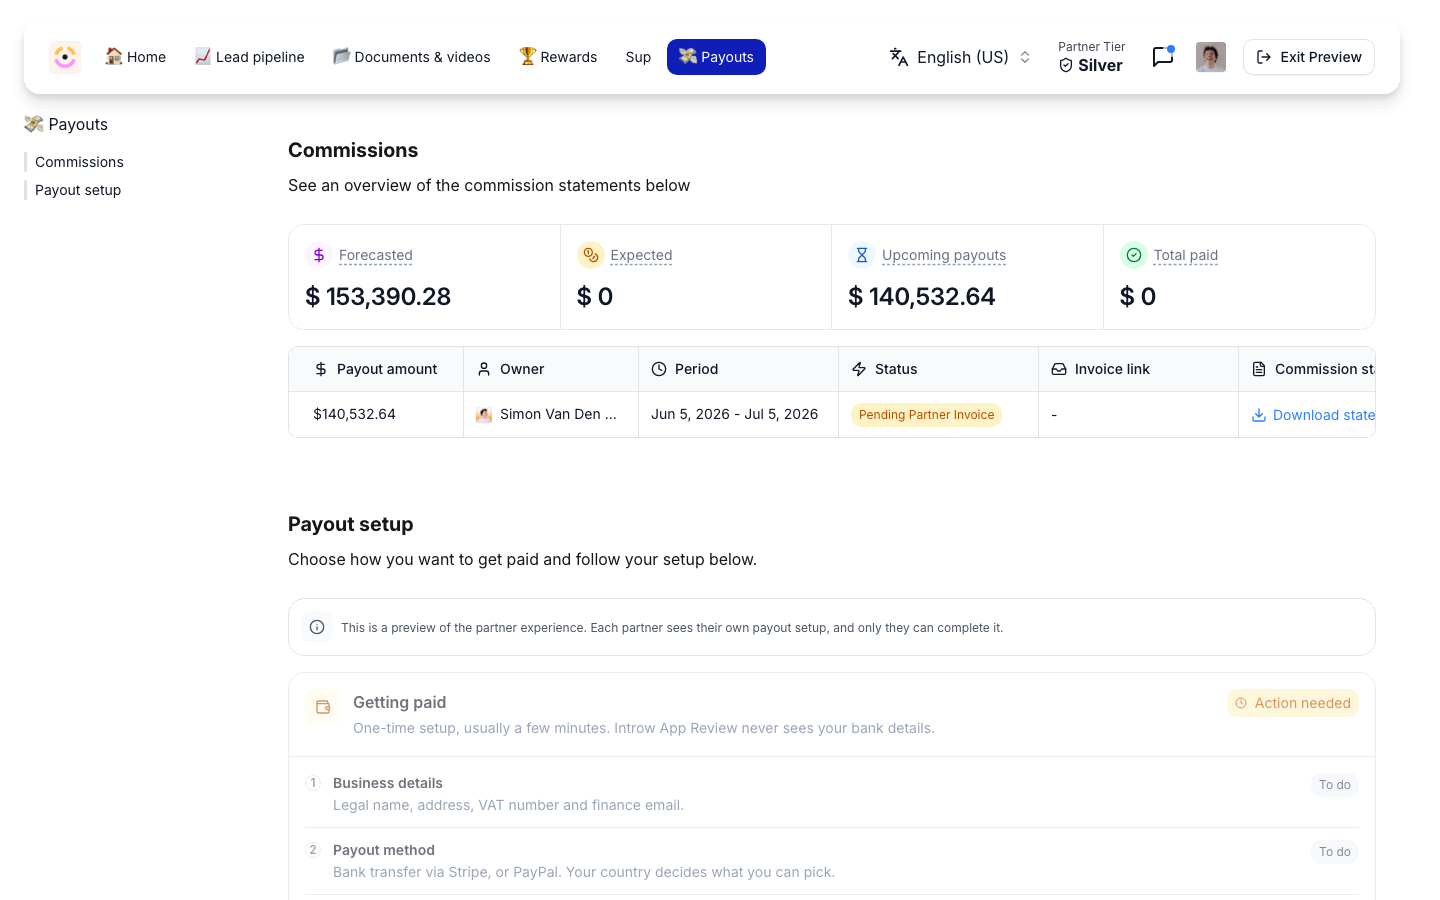Open the Rewards page
This screenshot has width=1440, height=900.
[x=558, y=57]
